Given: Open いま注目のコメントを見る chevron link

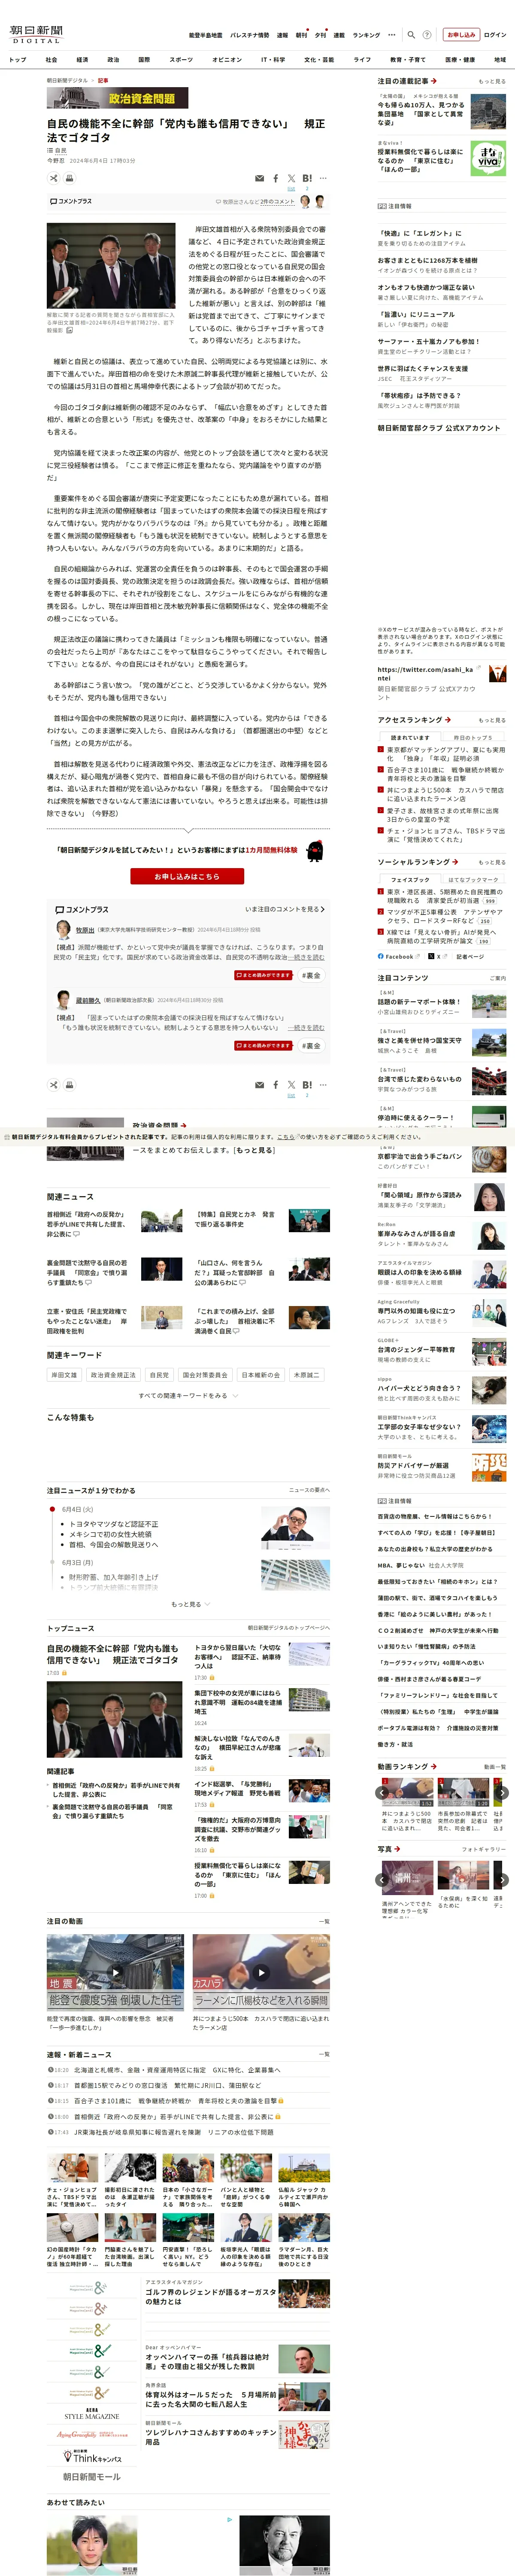Looking at the screenshot, I should [285, 909].
